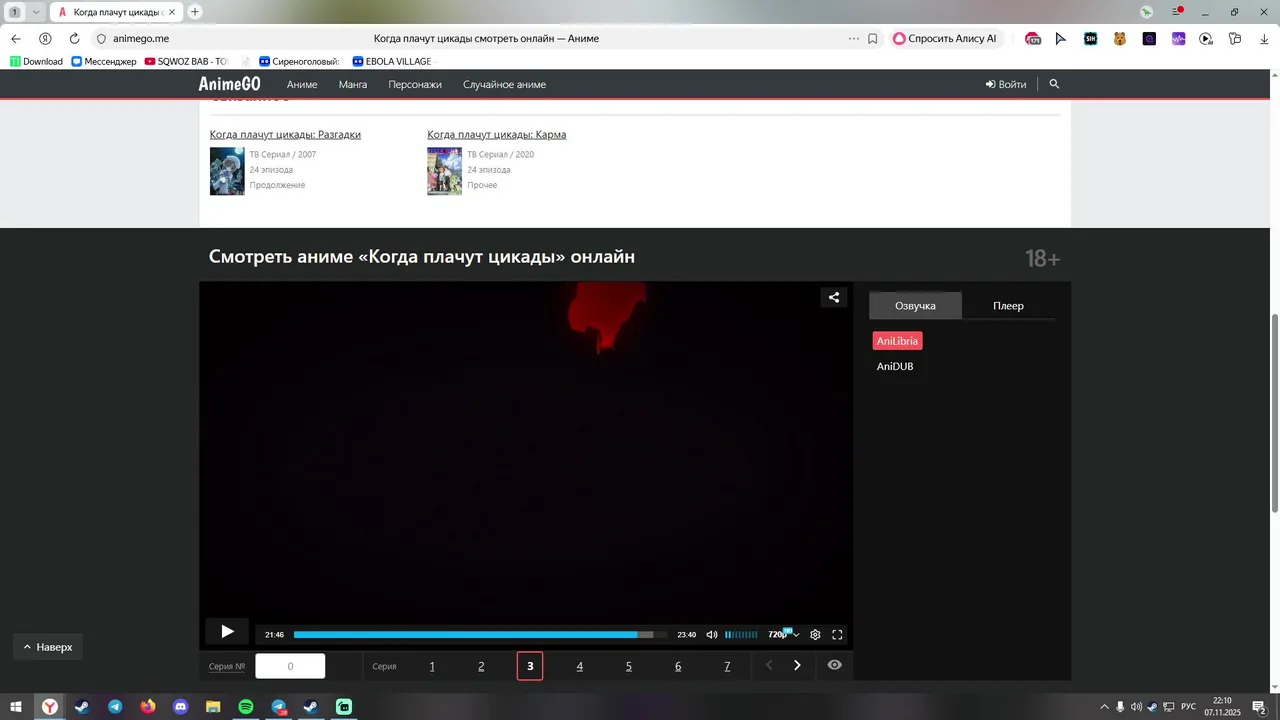Open the Персонажи menu item

tap(415, 85)
